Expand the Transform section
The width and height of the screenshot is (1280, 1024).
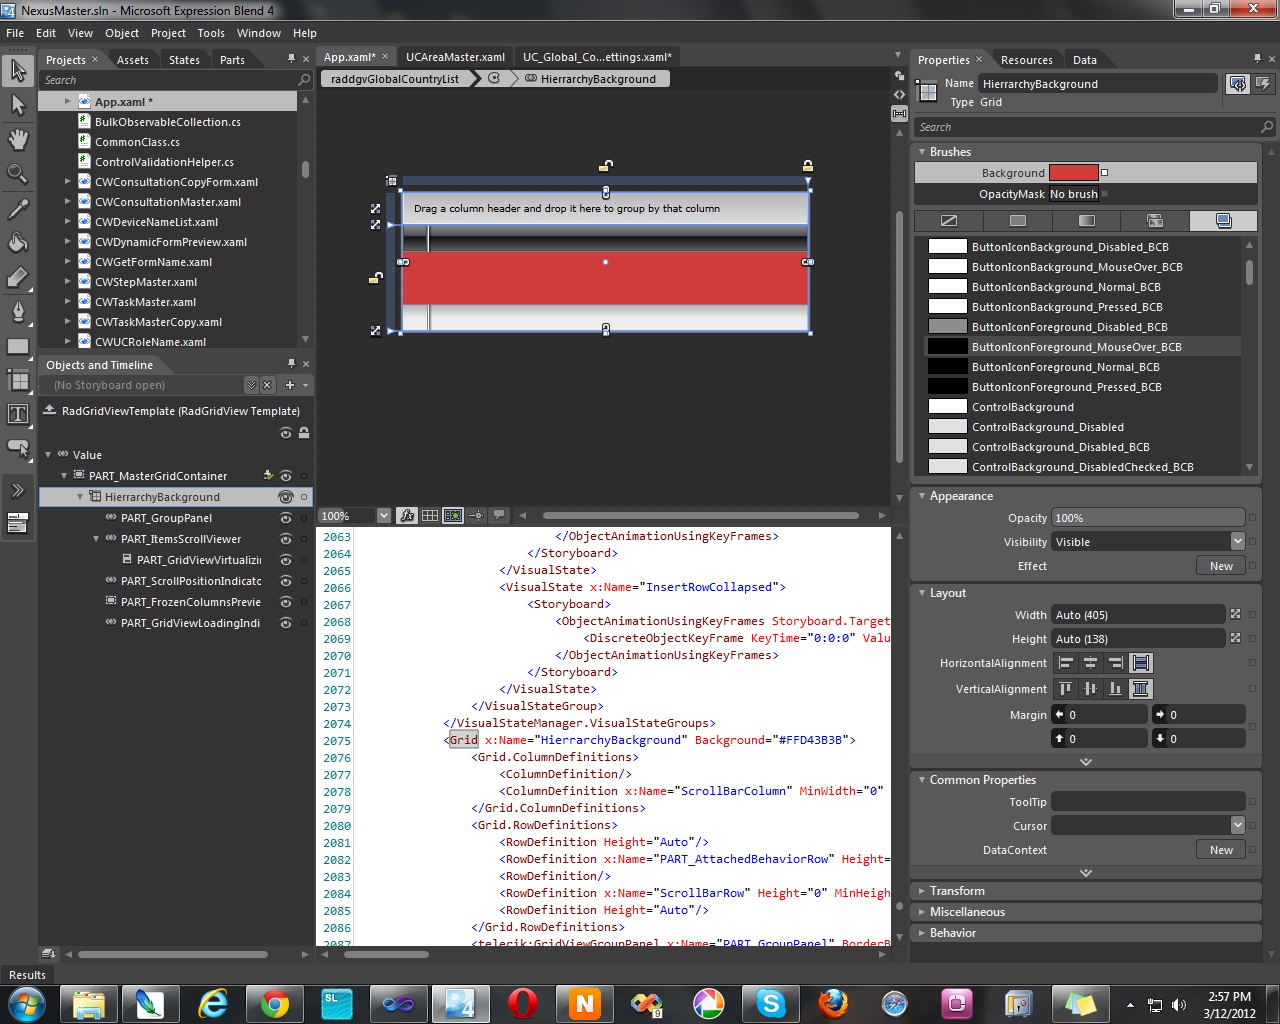tap(956, 891)
